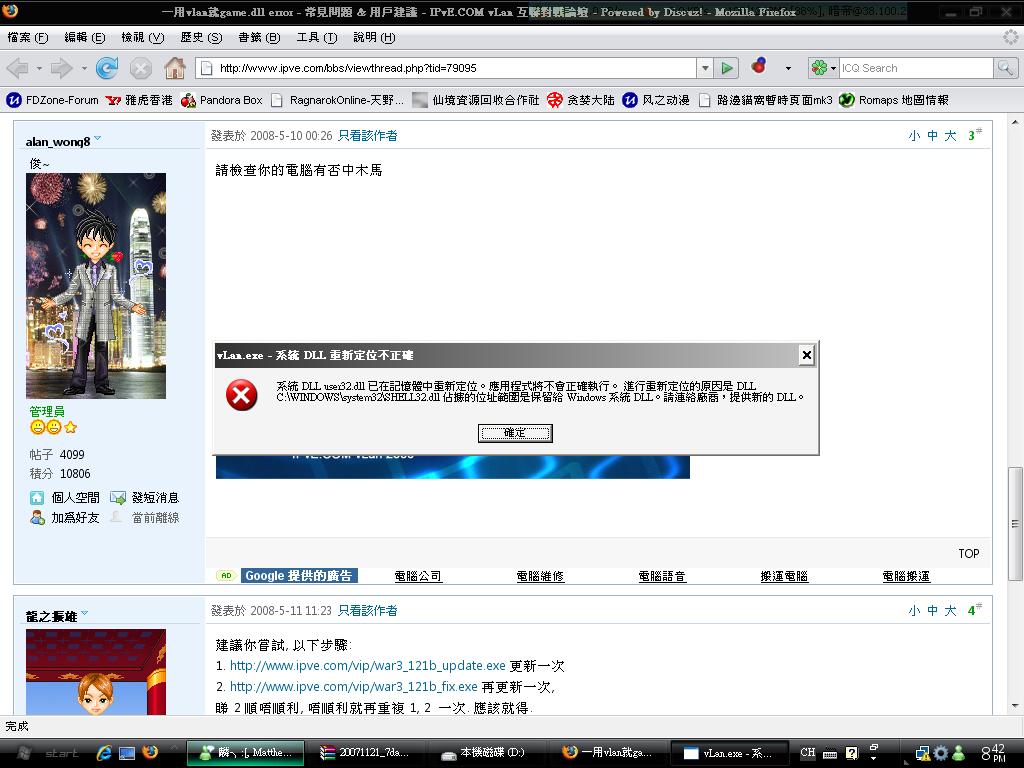Open the 電腦語音 ad link

[x=662, y=576]
